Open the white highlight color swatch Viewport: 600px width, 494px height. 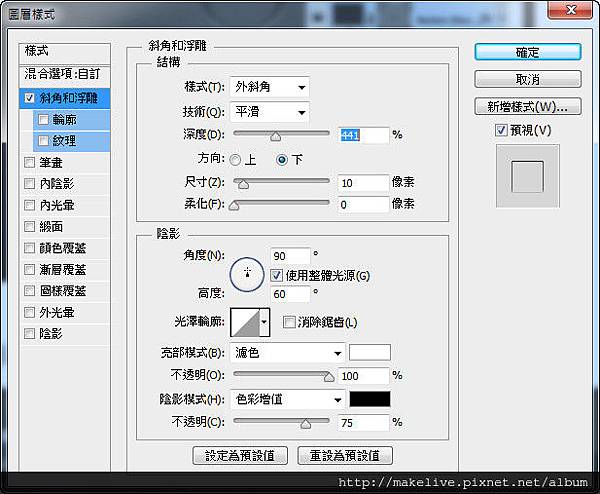pos(370,352)
